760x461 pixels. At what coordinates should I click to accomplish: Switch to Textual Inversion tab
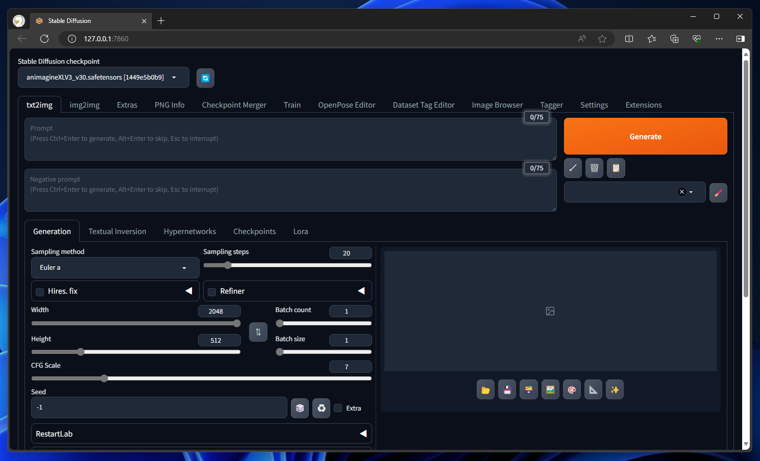[117, 231]
